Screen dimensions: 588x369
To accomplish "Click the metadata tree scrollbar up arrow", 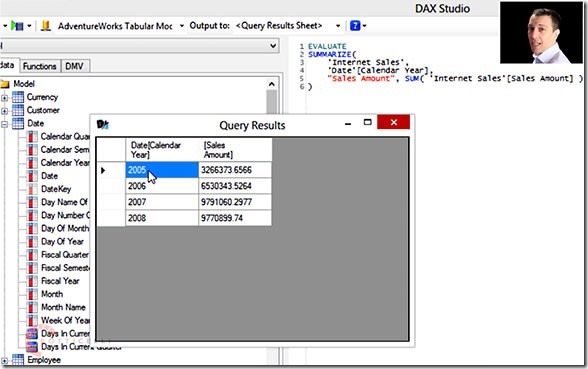I will 272,84.
